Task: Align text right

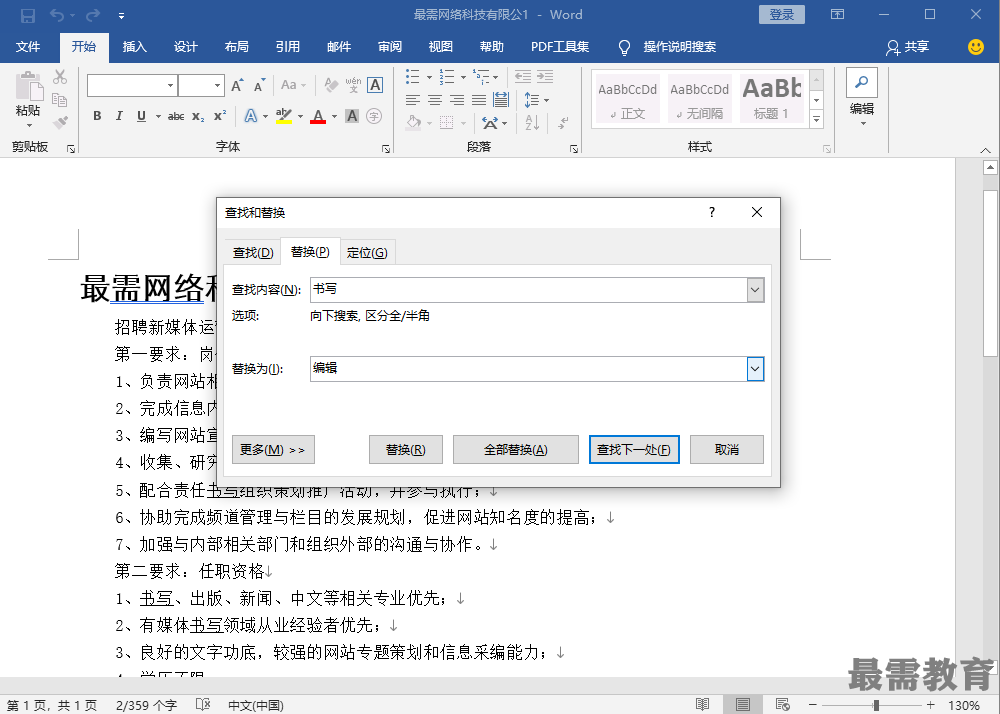Action: click(x=457, y=100)
